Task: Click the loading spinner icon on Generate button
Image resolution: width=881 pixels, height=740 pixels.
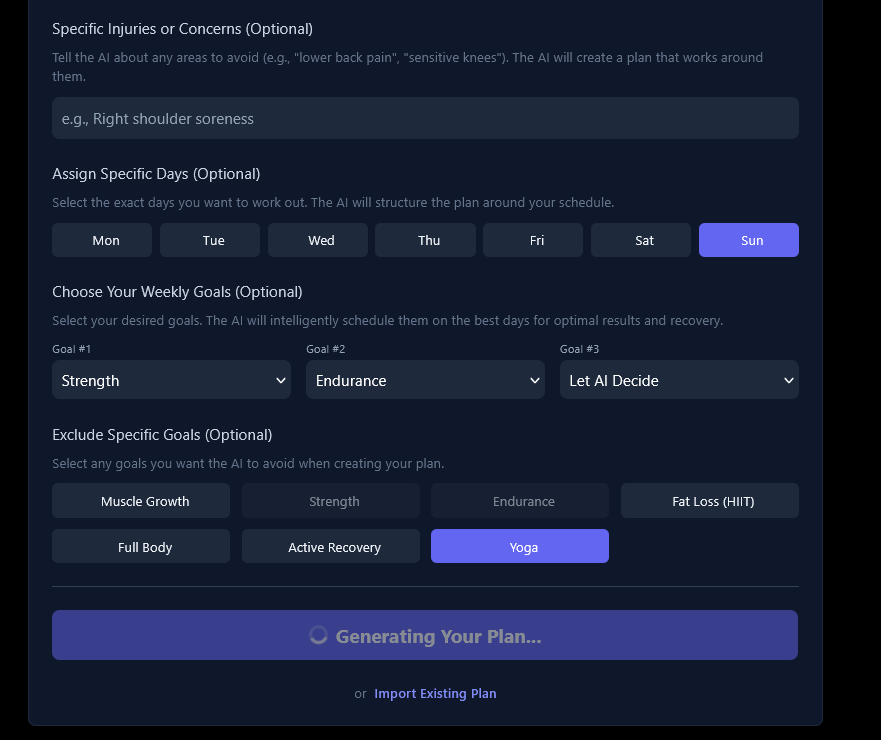Action: 319,635
